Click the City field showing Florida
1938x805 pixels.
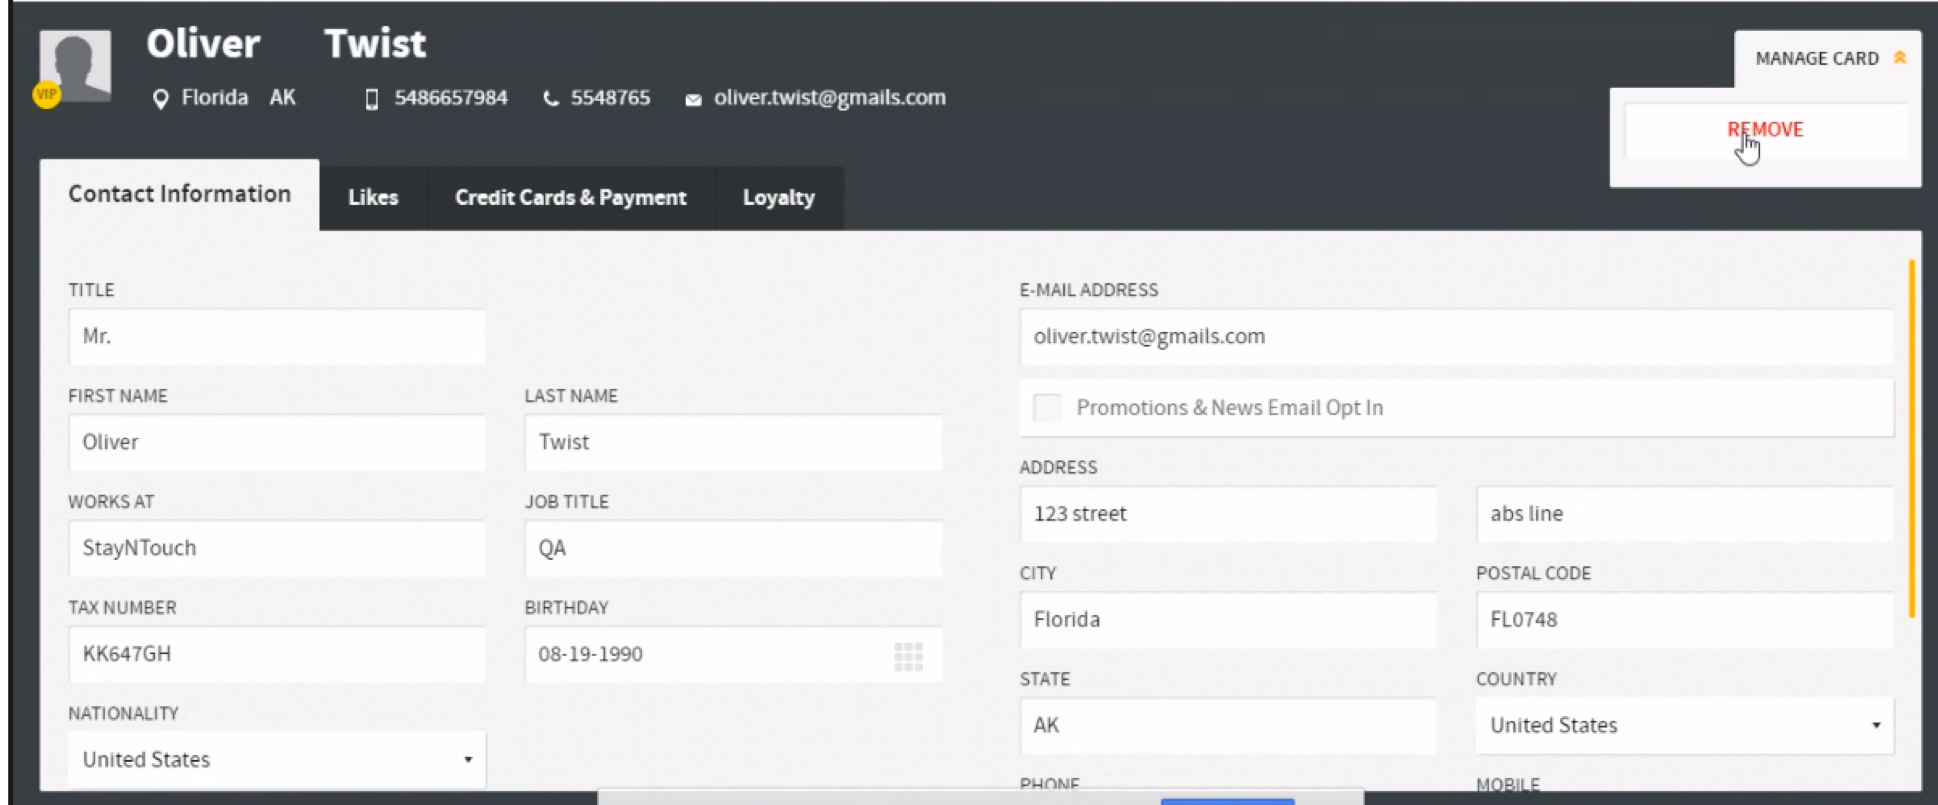(1228, 620)
